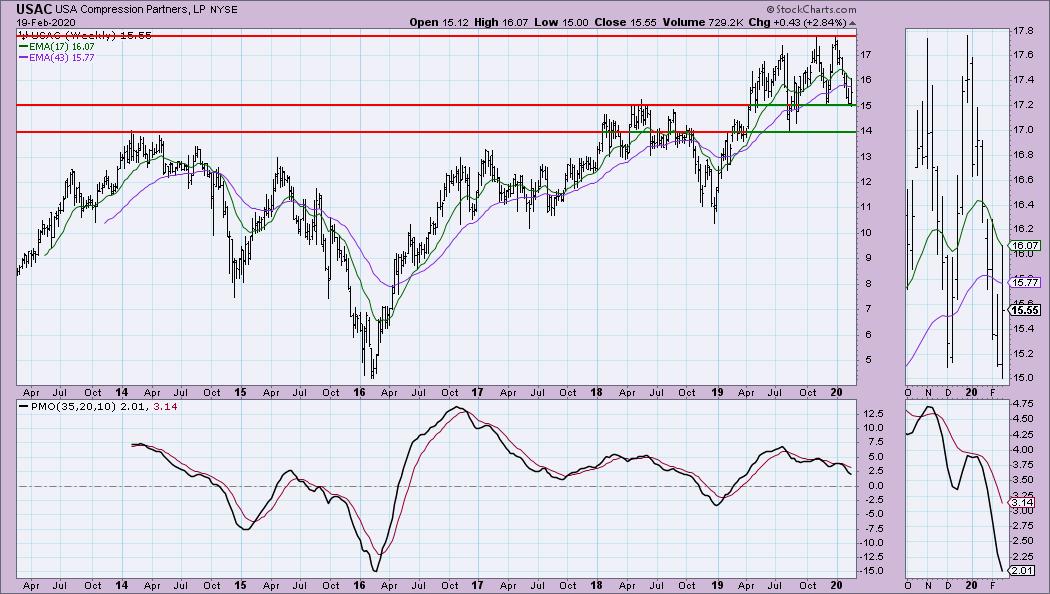Click the 15.77 EMA price tag in zoom panel
Screen dimensions: 1050x594
[1026, 283]
